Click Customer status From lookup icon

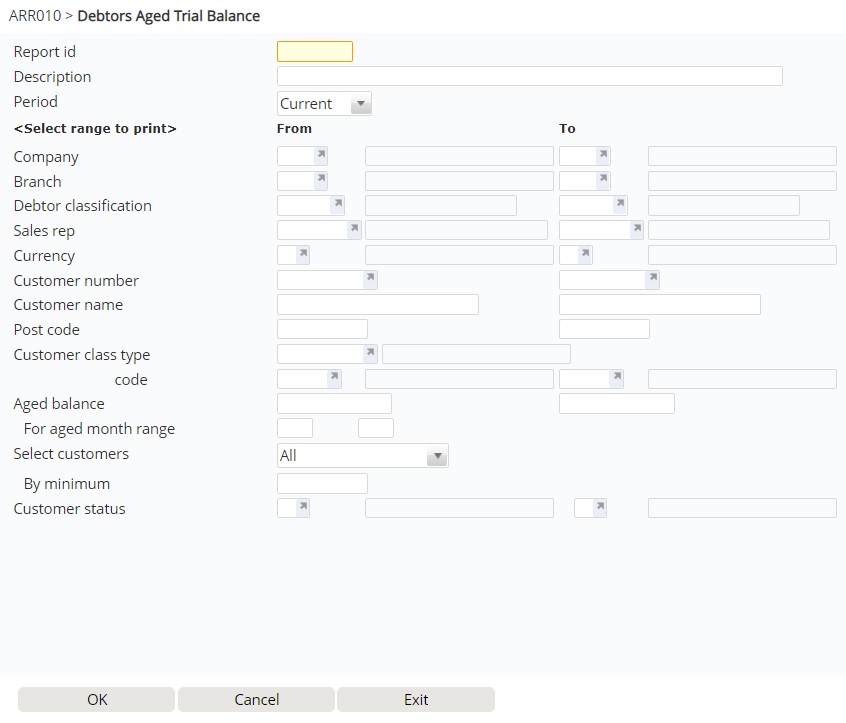point(302,508)
